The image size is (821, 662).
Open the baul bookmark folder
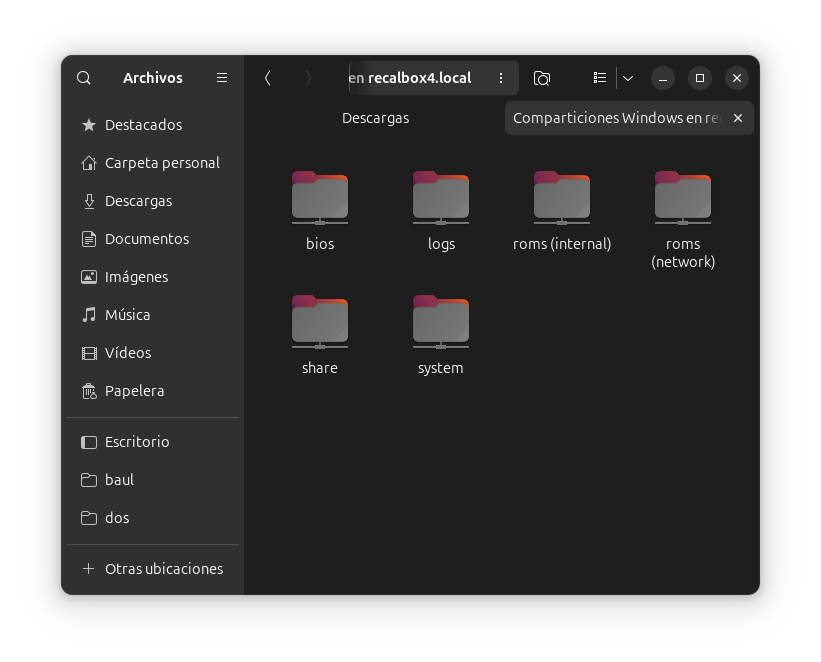tap(153, 480)
